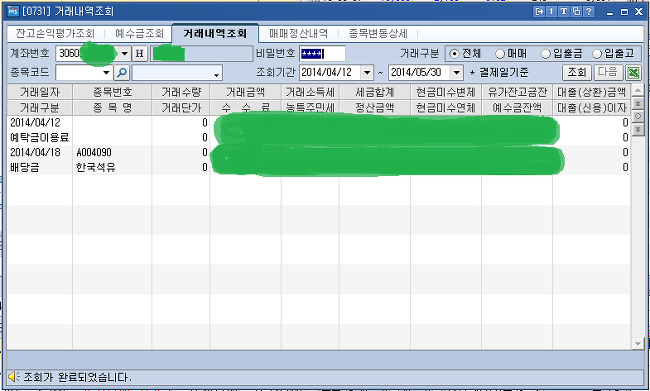
Task: Open the account number dropdown
Action: (124, 53)
